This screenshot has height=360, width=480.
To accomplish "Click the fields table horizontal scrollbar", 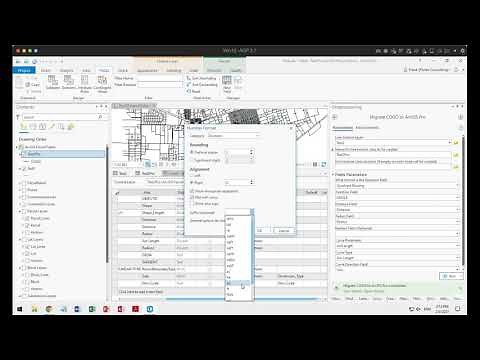I will point(242,299).
